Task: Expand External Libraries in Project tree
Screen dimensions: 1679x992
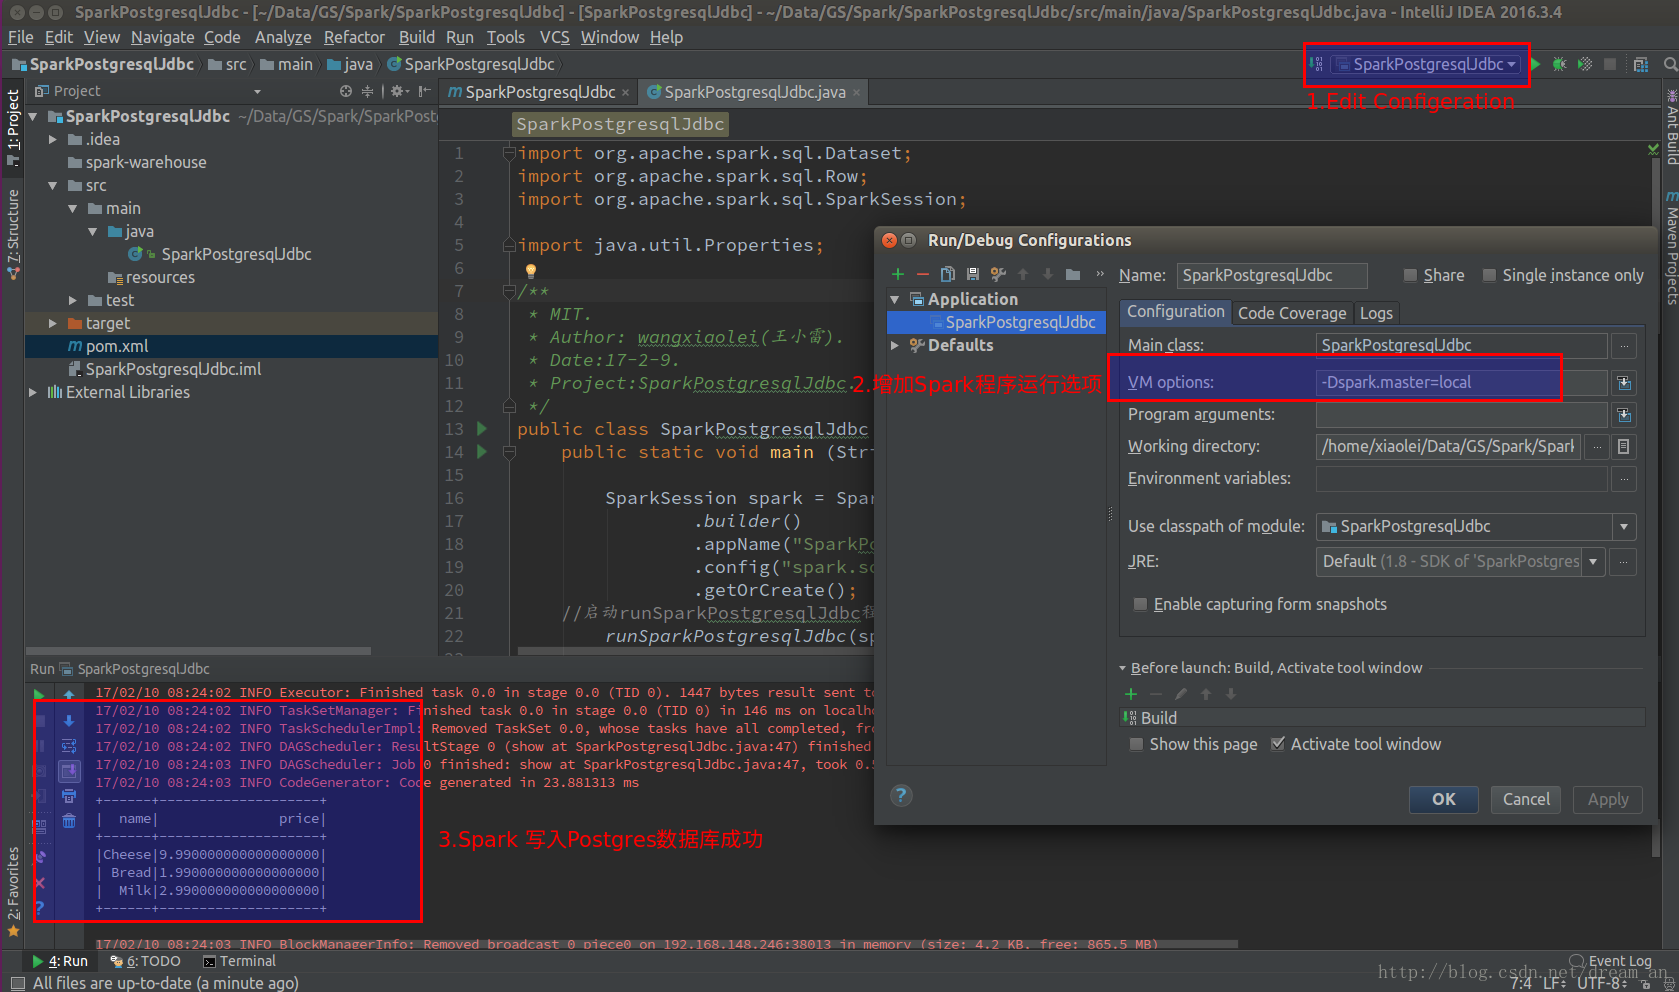Action: [33, 392]
